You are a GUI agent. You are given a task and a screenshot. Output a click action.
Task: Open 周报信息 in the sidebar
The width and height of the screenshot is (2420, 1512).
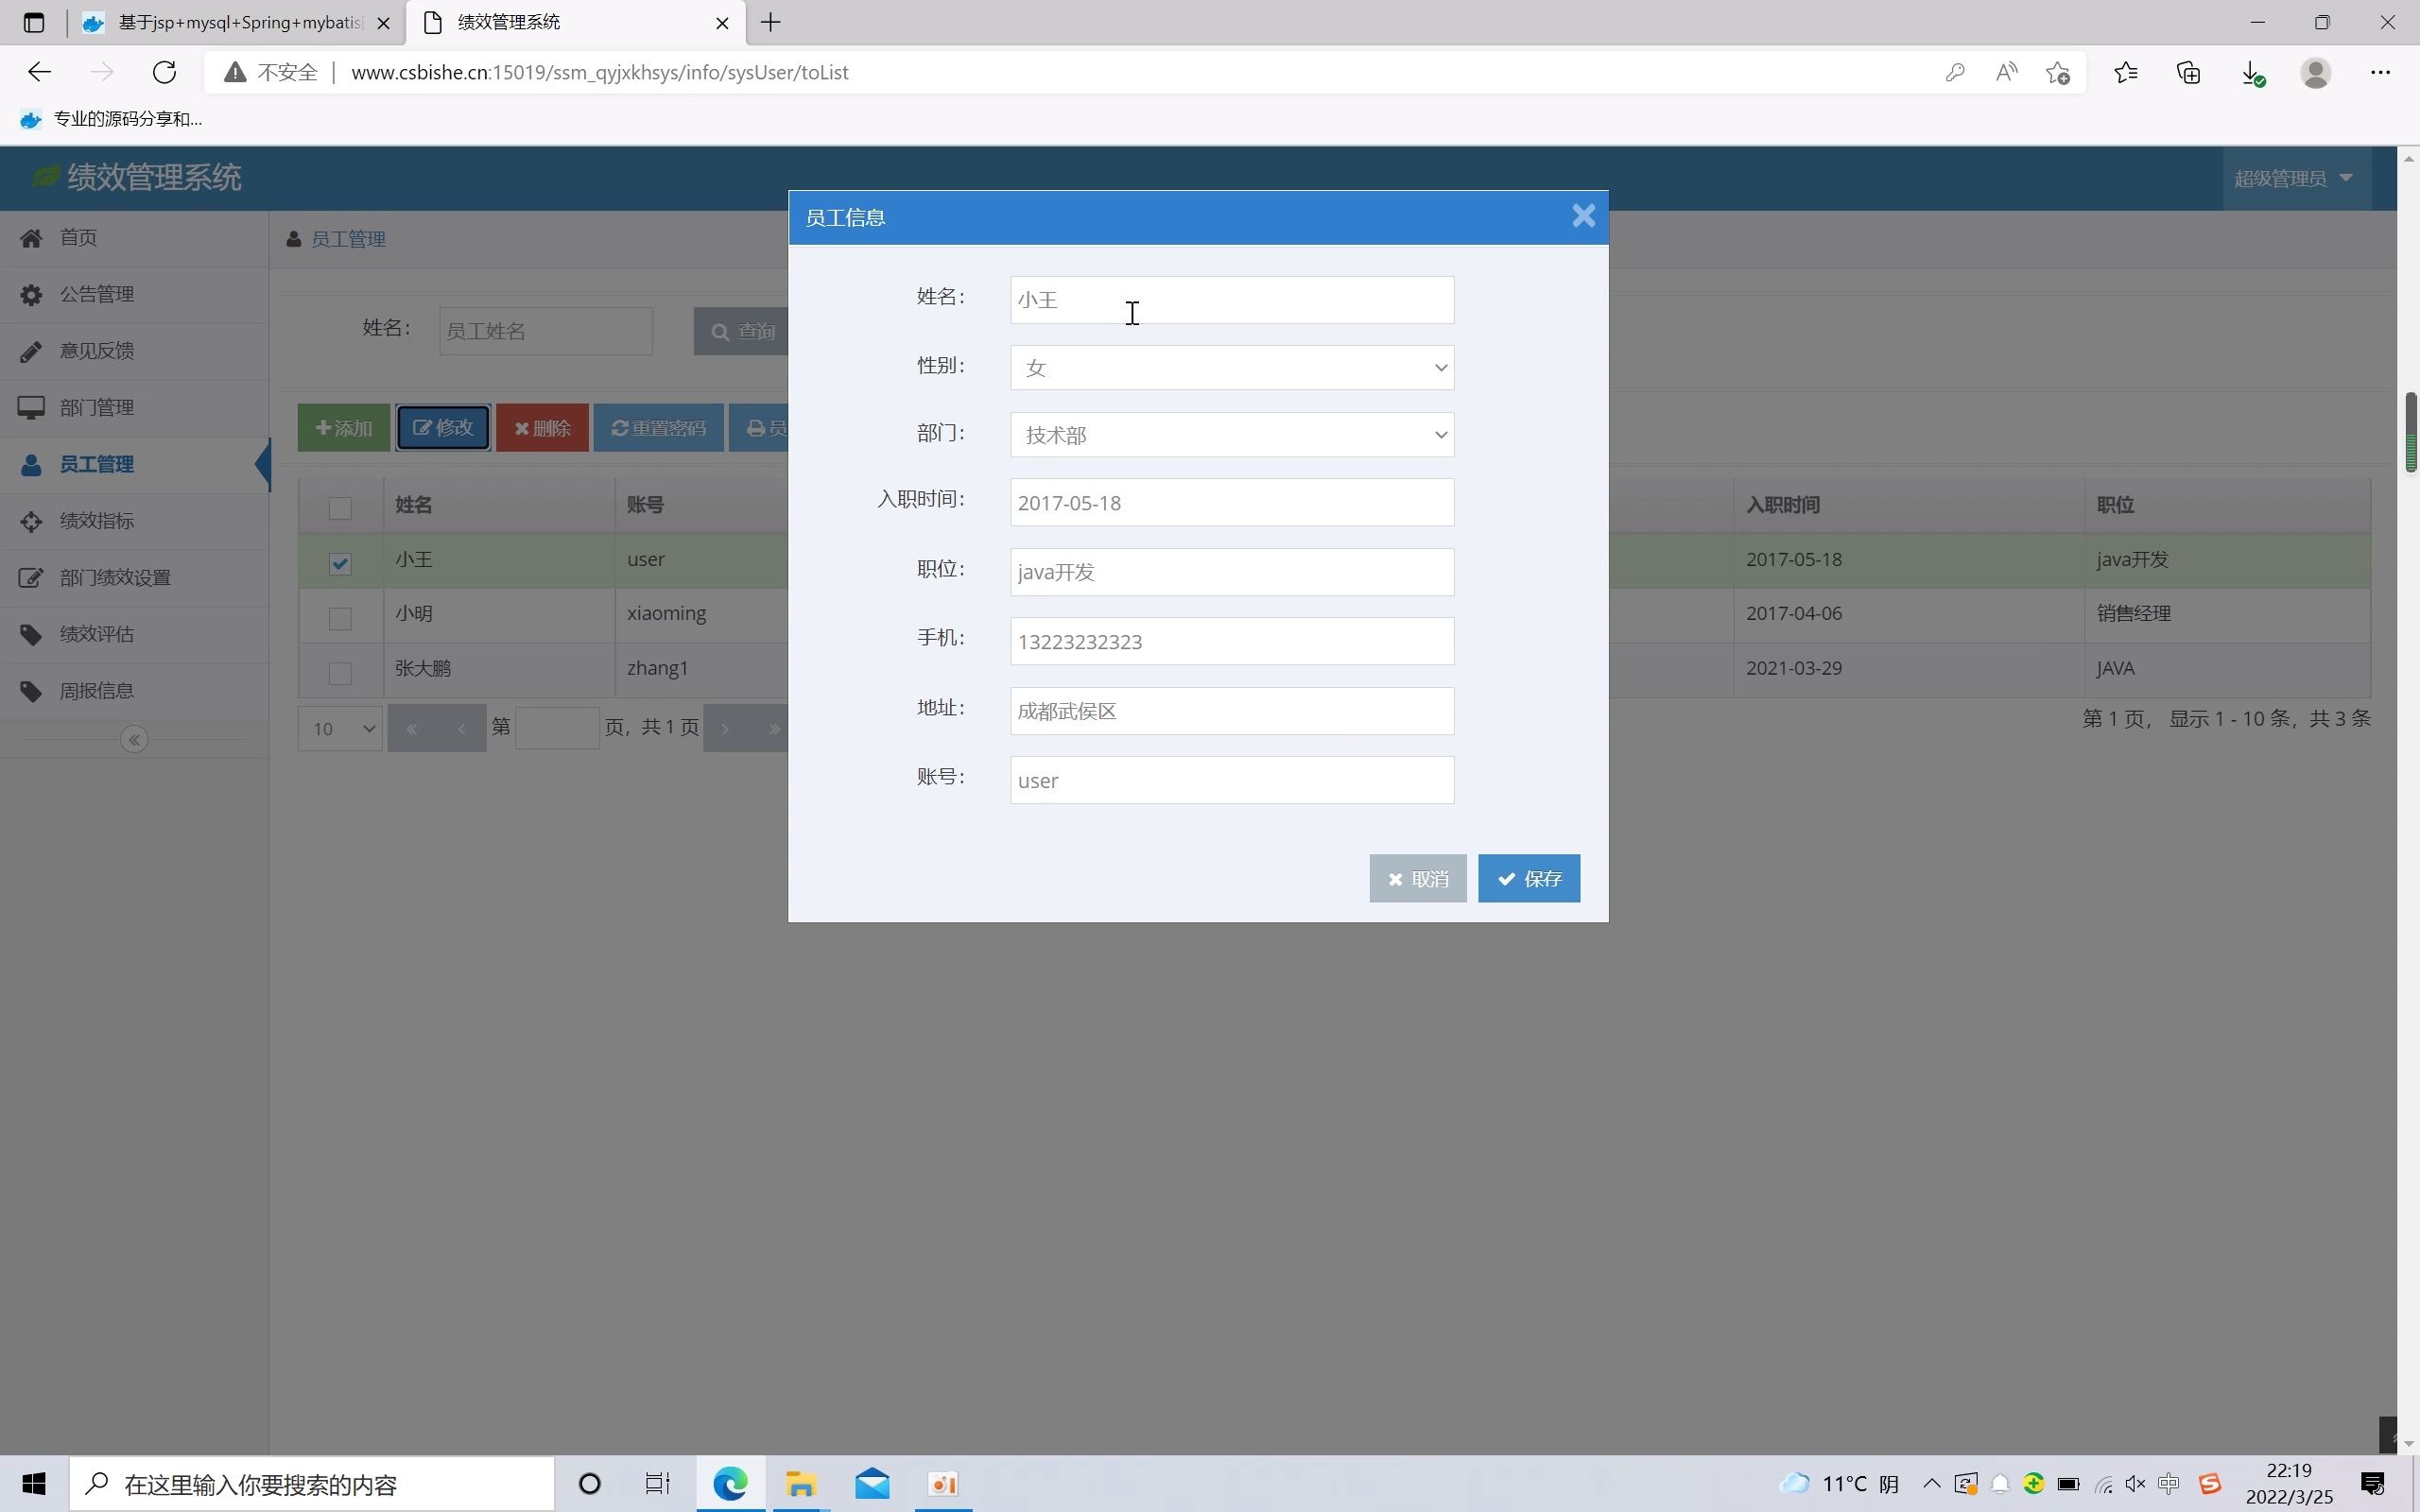pyautogui.click(x=134, y=691)
